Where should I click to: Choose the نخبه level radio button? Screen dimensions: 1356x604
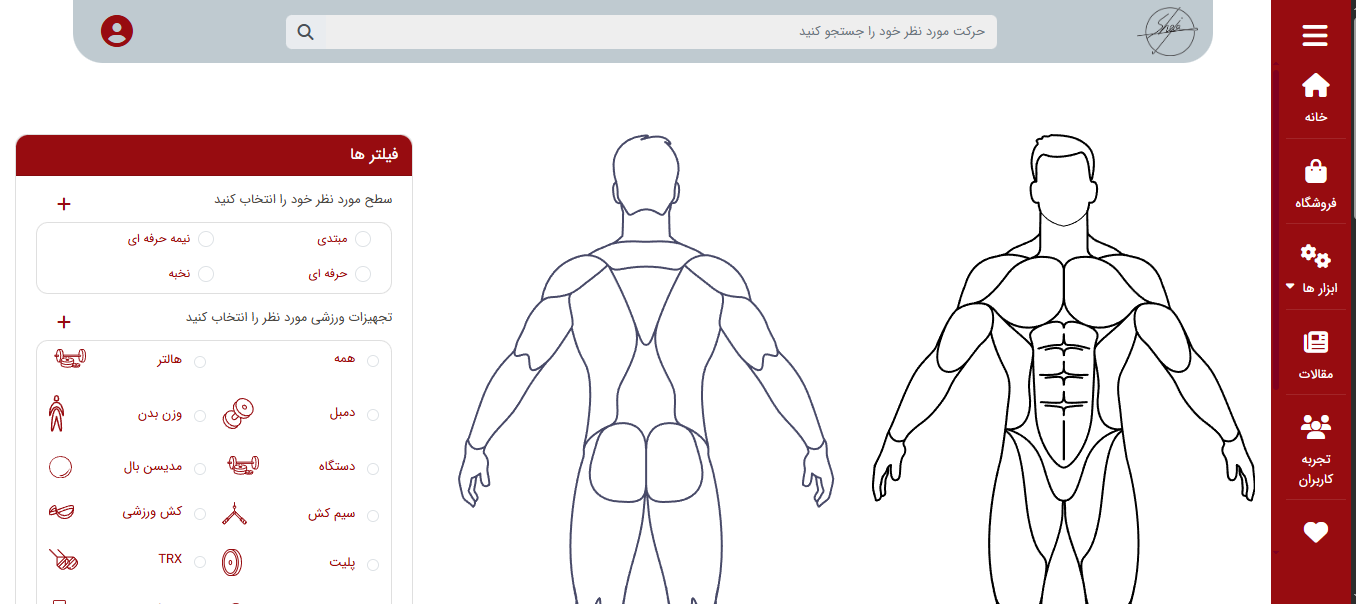206,274
